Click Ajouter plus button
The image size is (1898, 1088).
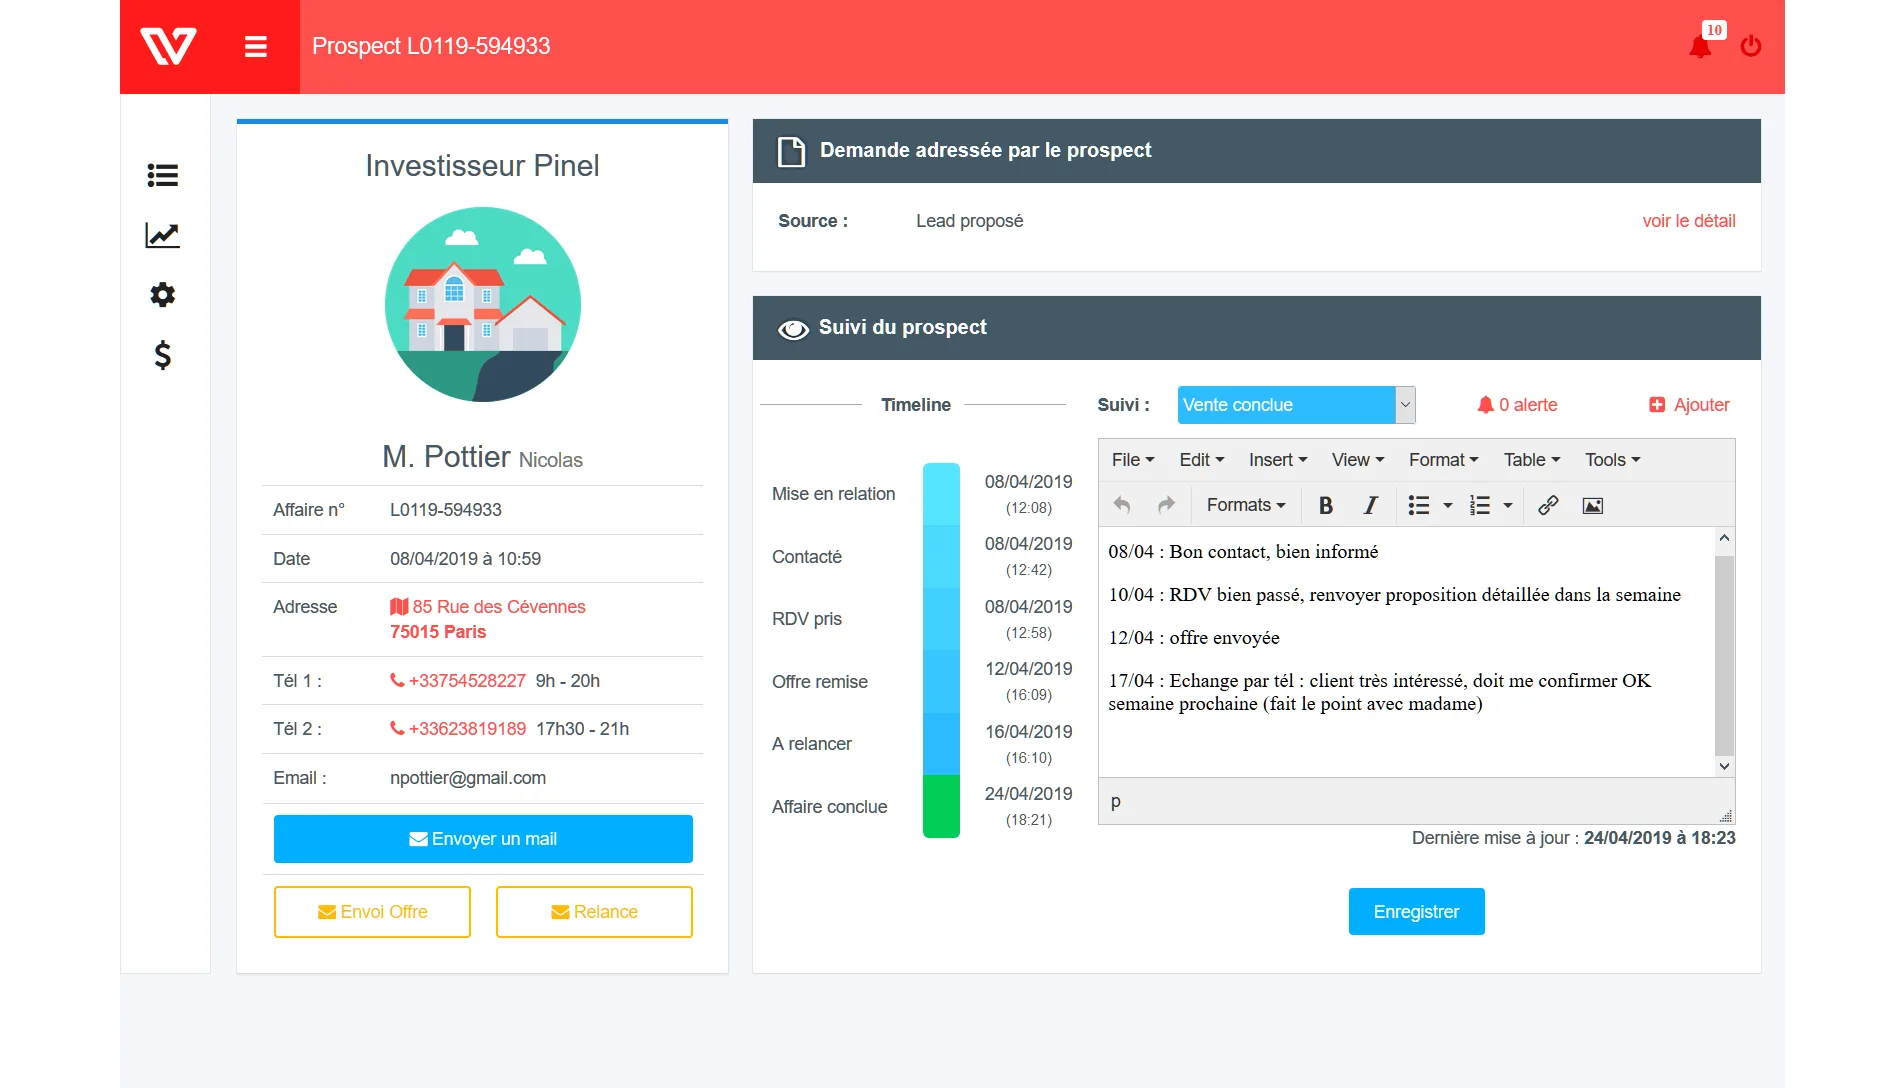point(1689,405)
